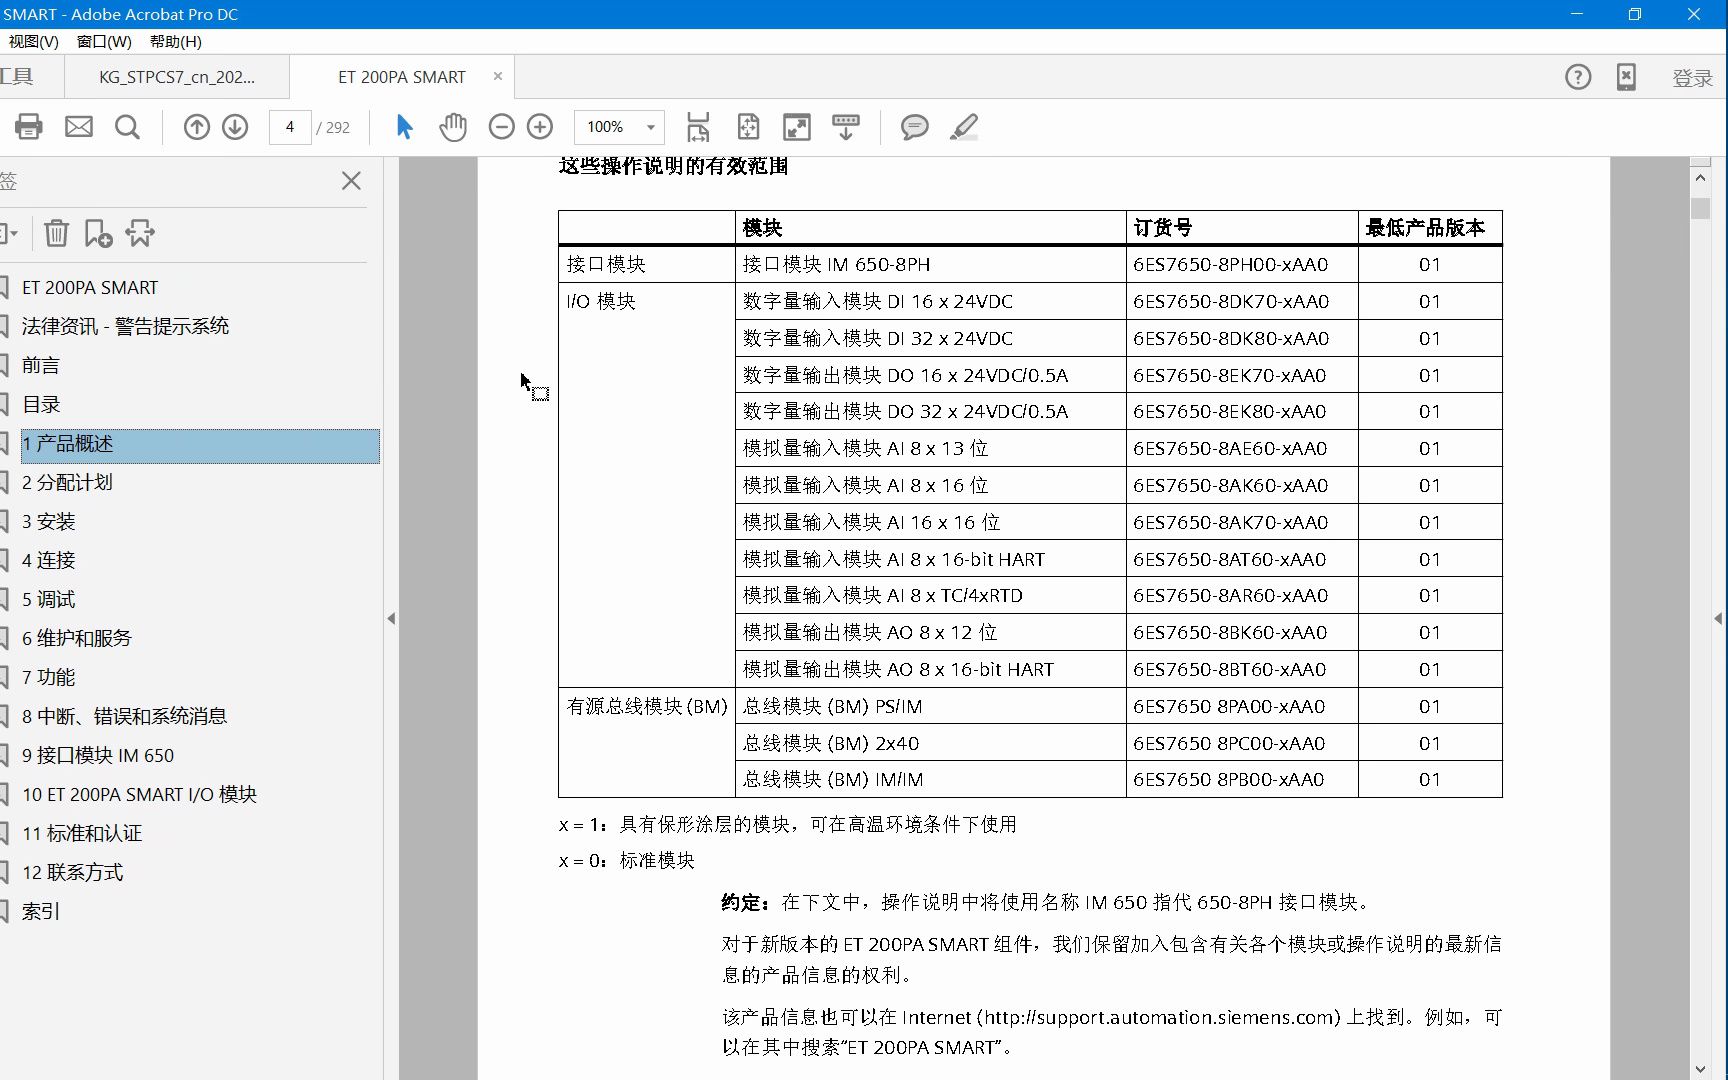
Task: Enter full screen mode icon
Action: tap(797, 127)
